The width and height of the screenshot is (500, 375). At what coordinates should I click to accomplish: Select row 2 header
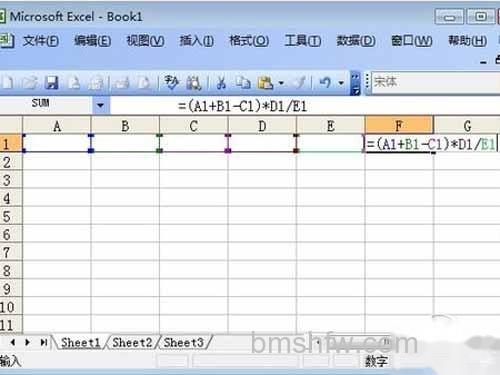click(x=11, y=162)
